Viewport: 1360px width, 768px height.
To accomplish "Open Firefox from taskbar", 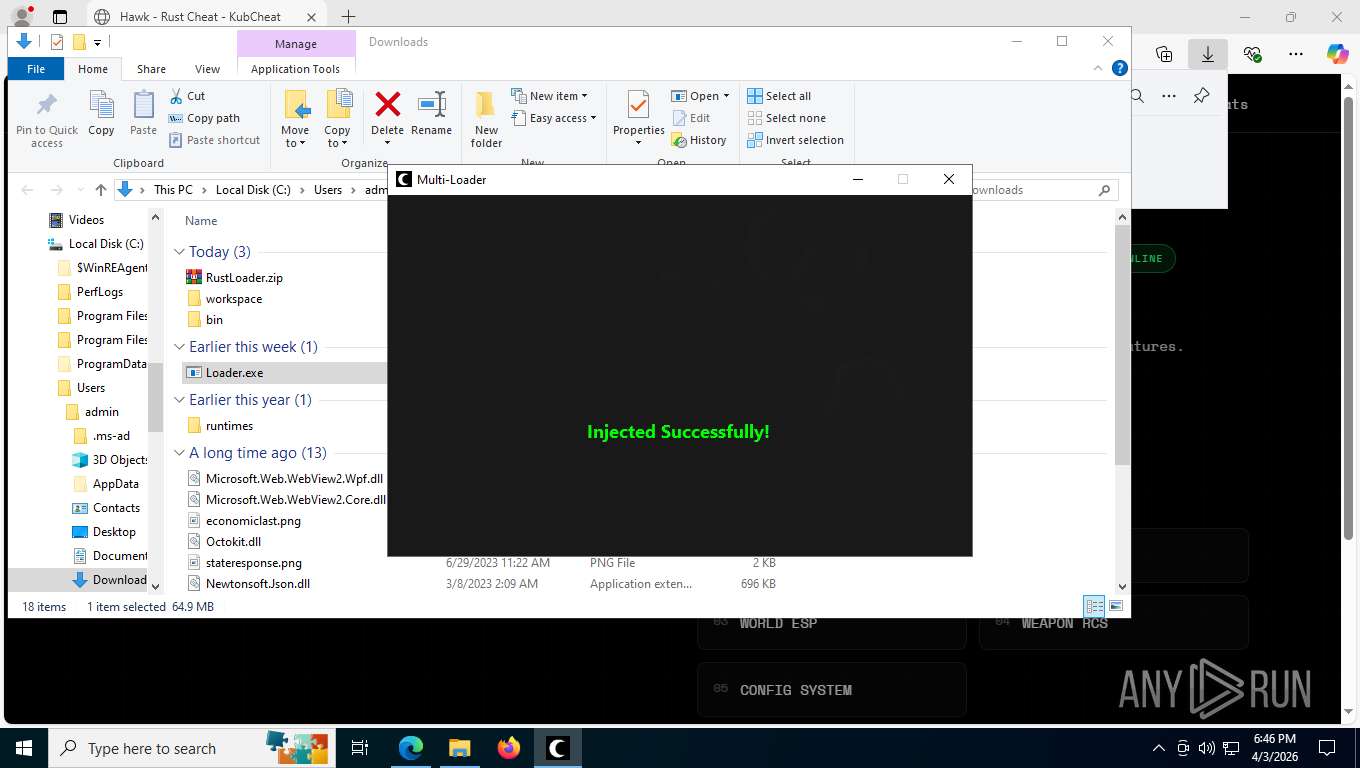I will tap(509, 748).
